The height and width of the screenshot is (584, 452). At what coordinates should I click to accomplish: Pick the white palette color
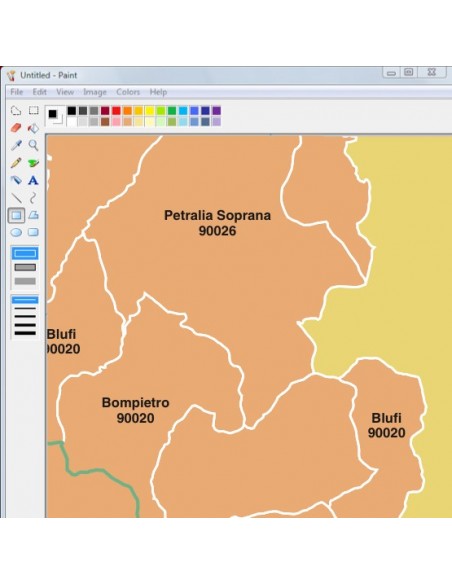[71, 121]
